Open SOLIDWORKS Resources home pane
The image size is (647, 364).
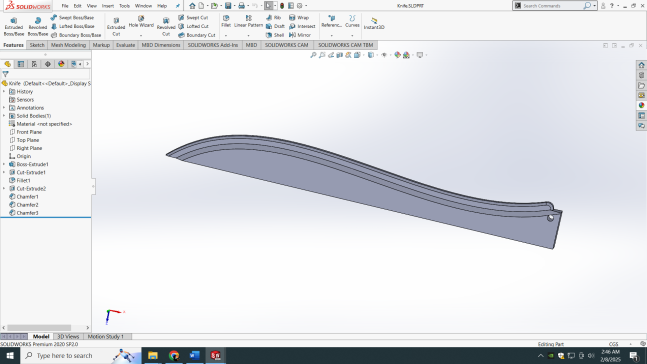641,65
